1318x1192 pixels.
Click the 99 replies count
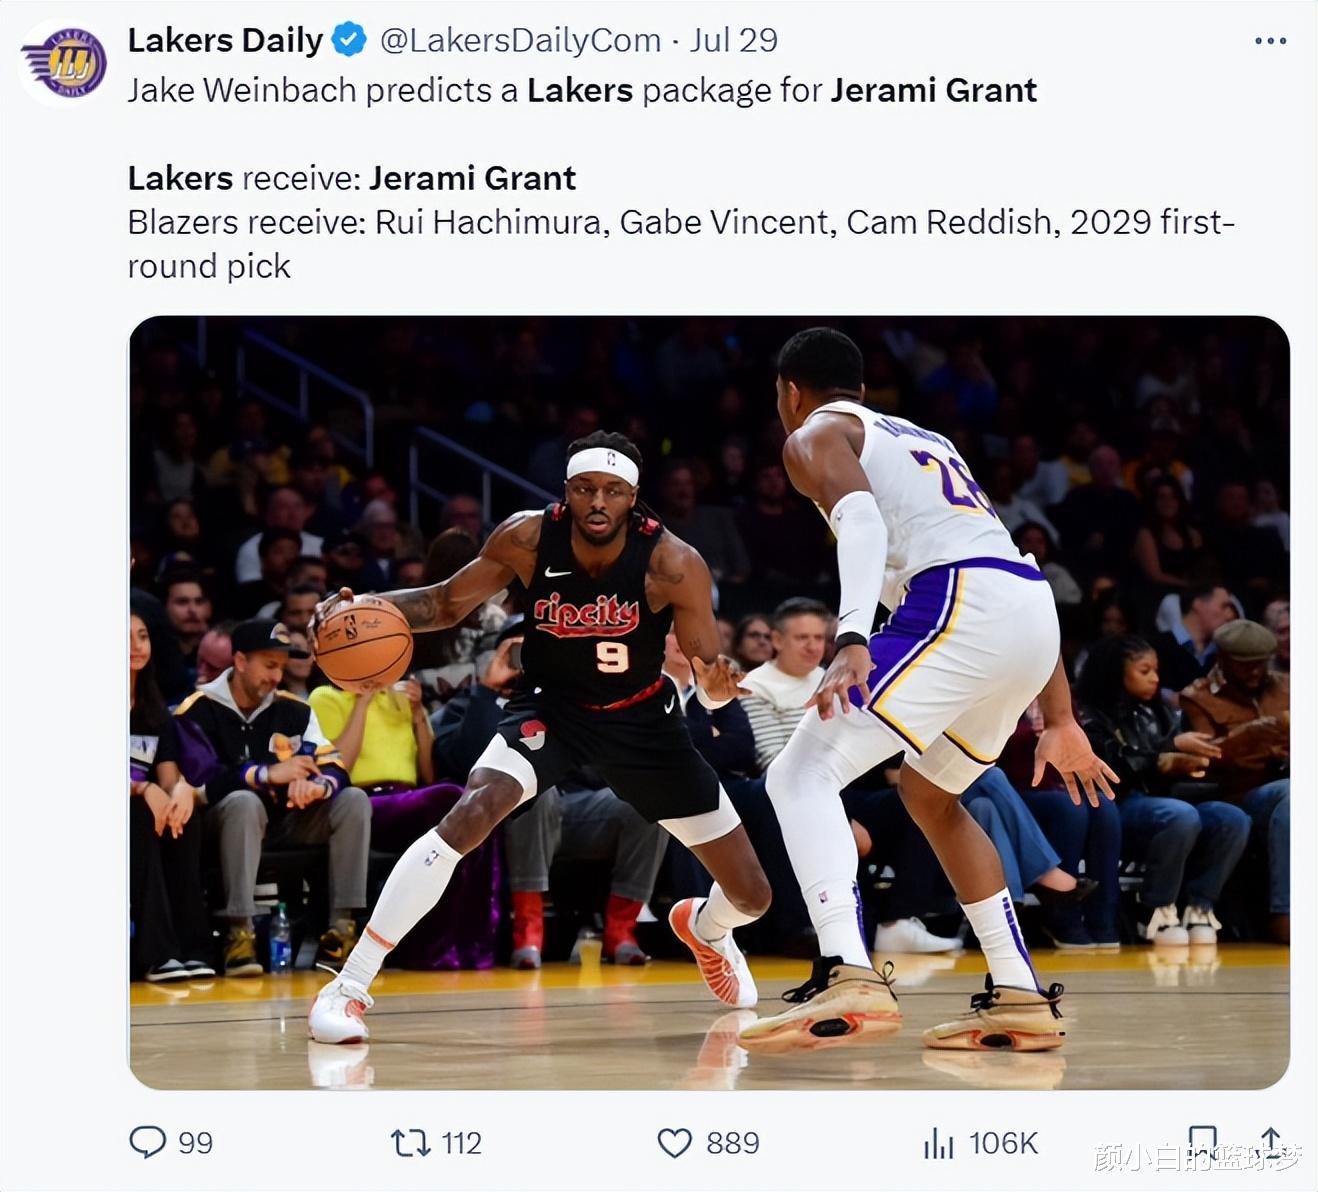[195, 1143]
